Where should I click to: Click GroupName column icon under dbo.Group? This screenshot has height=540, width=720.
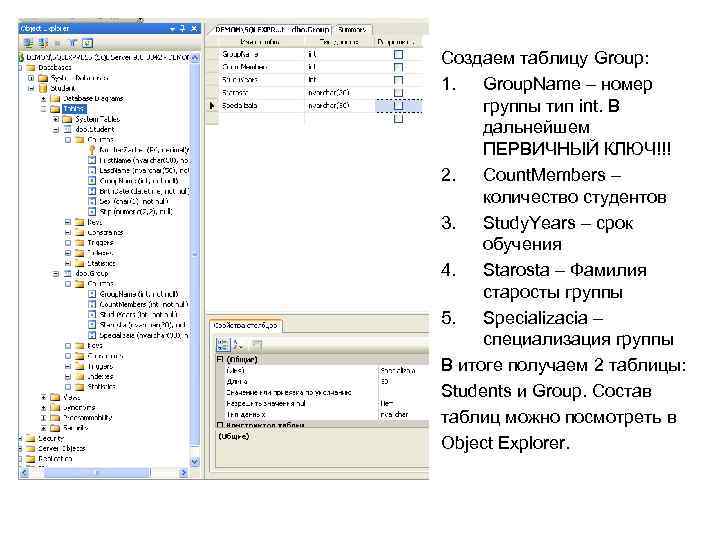click(92, 294)
